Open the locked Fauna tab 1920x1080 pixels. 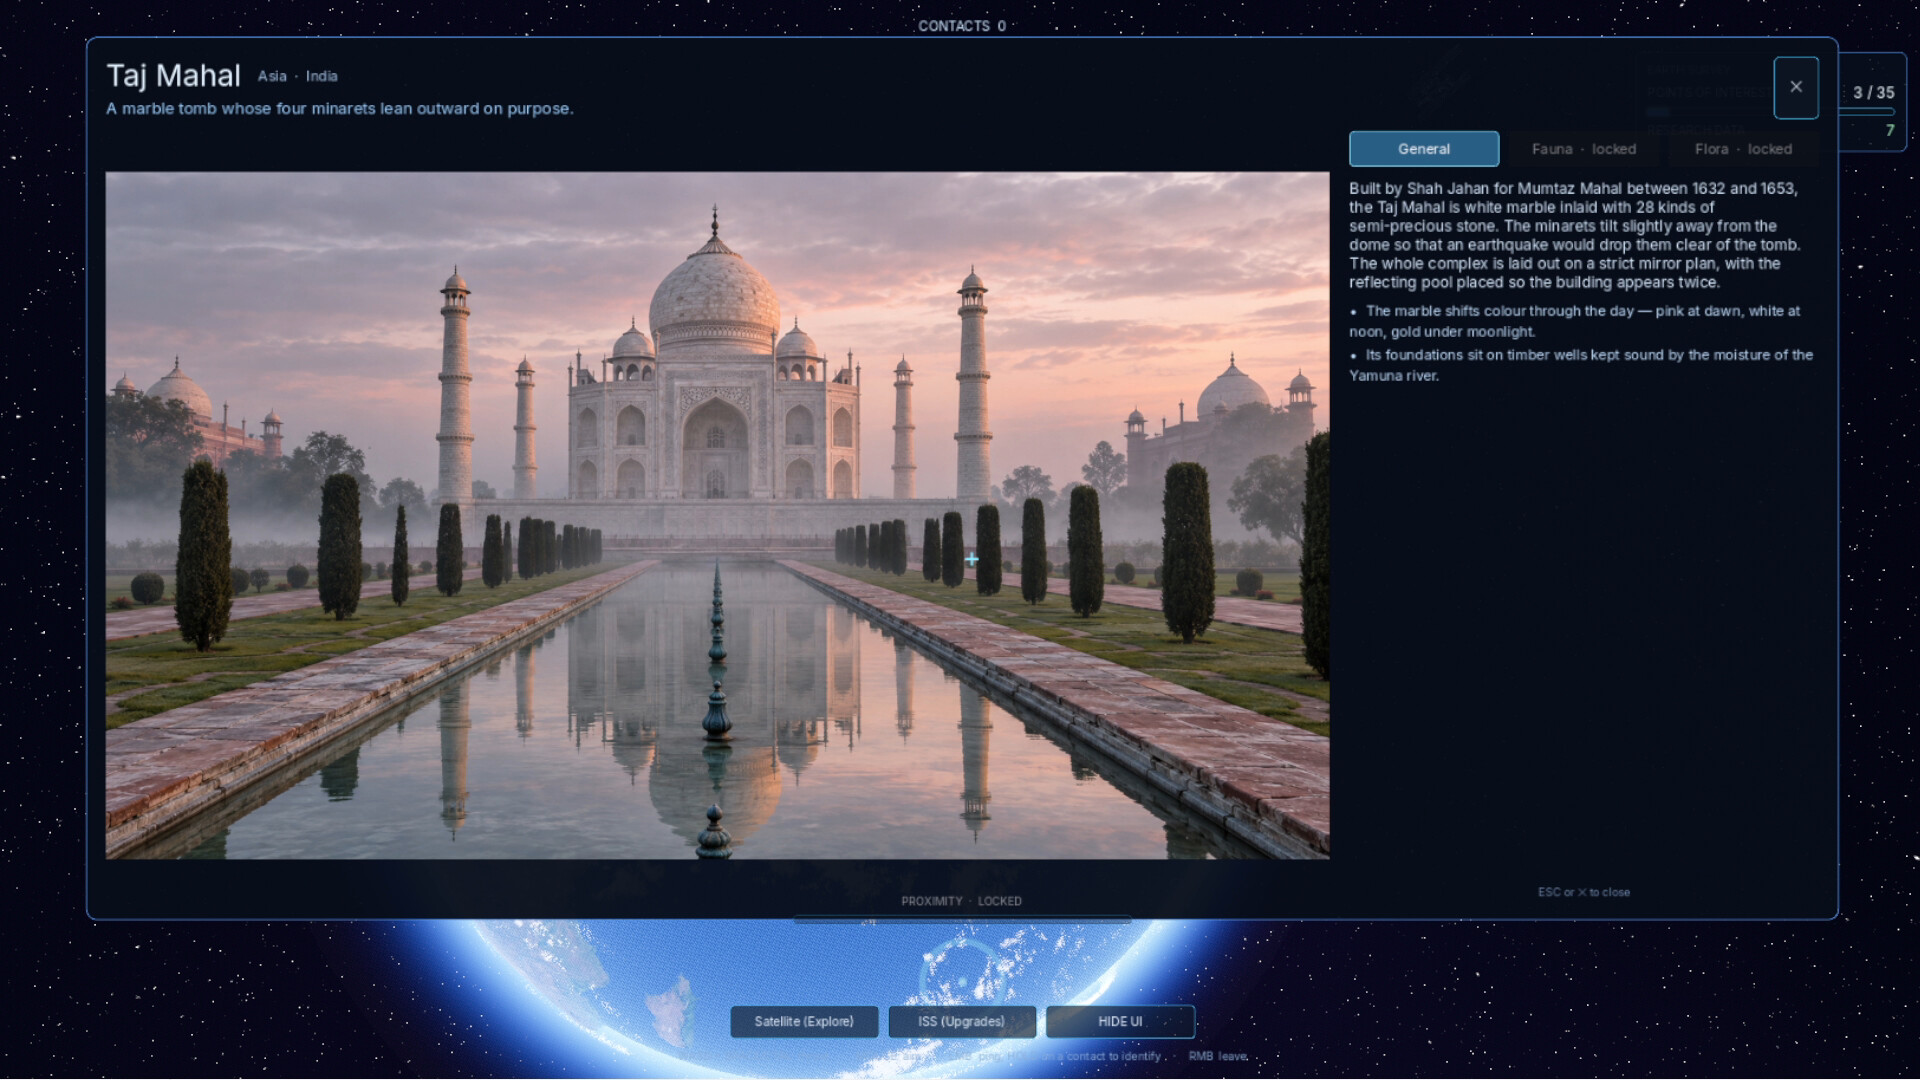point(1583,149)
